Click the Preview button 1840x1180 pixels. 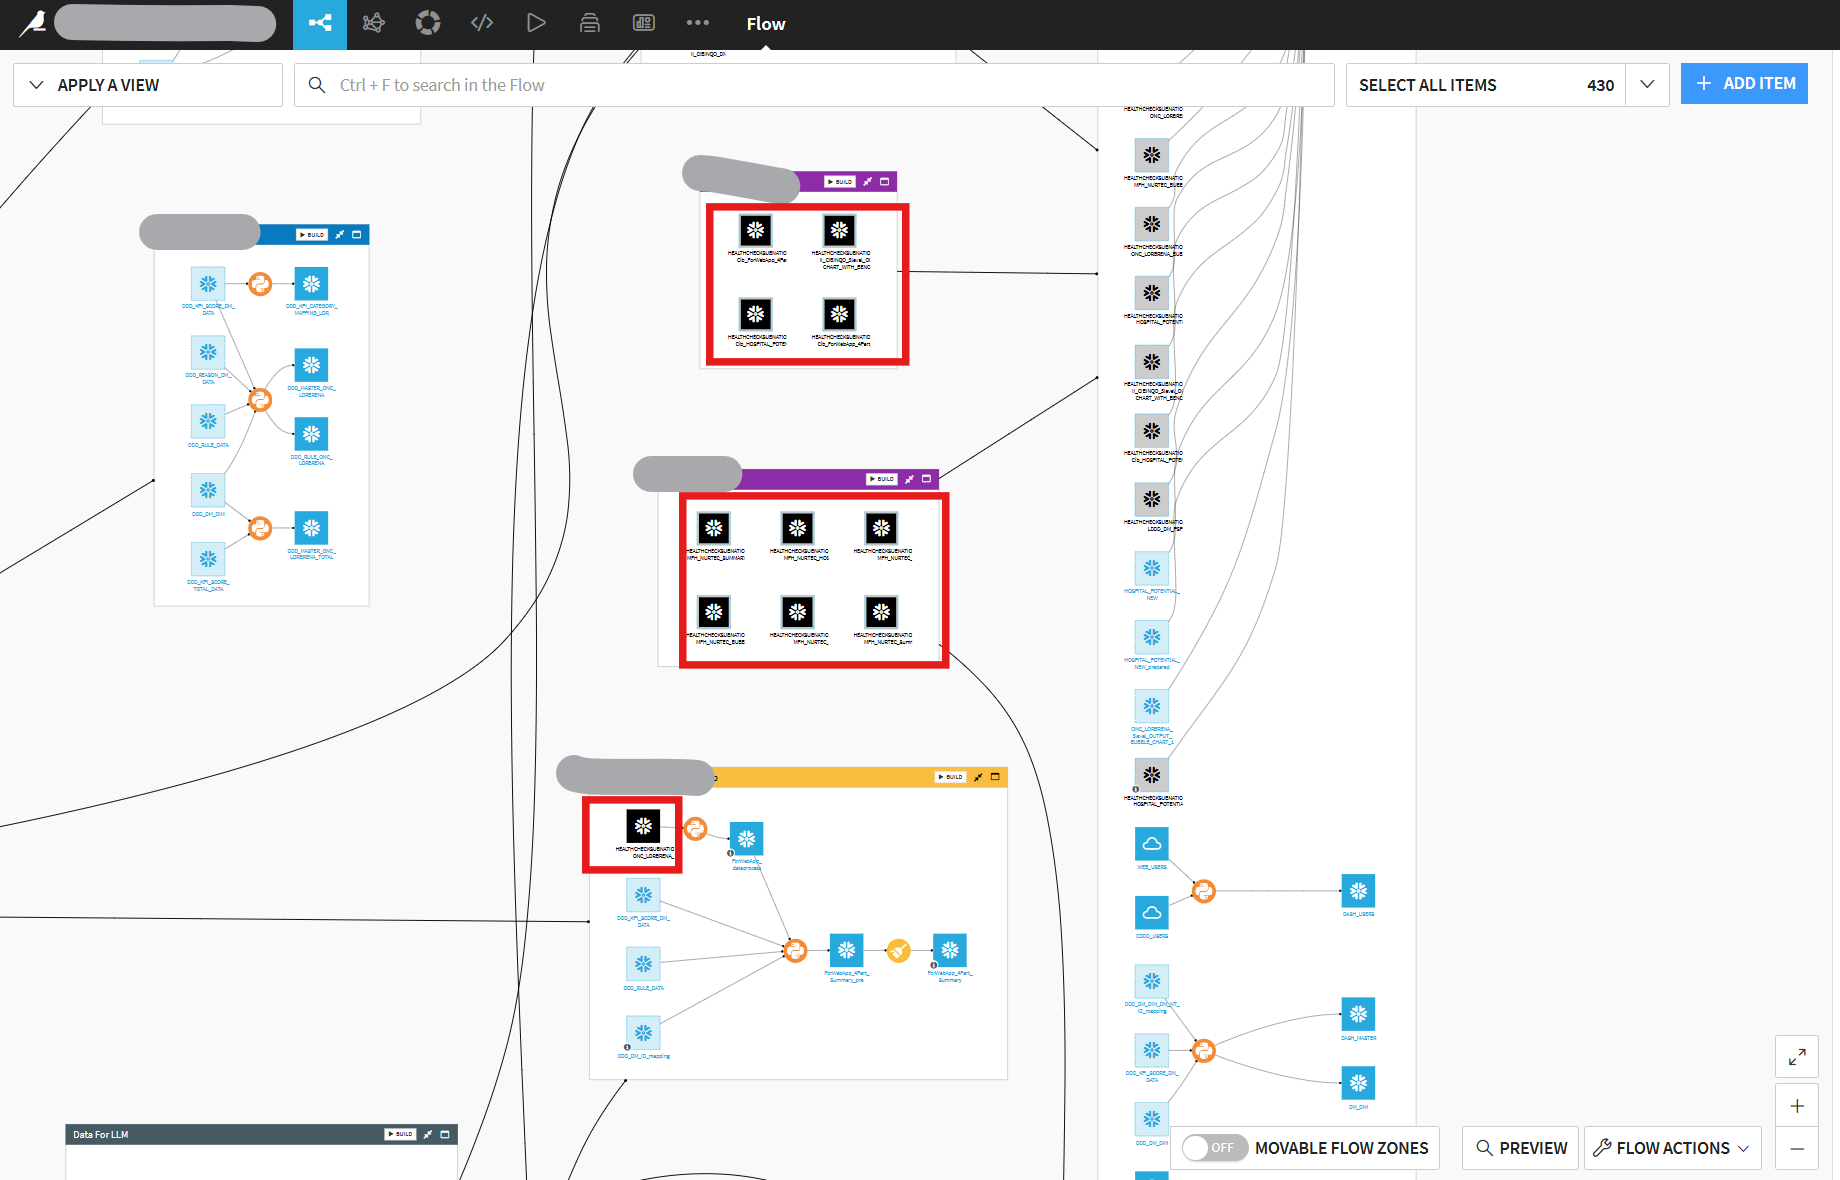tap(1521, 1148)
